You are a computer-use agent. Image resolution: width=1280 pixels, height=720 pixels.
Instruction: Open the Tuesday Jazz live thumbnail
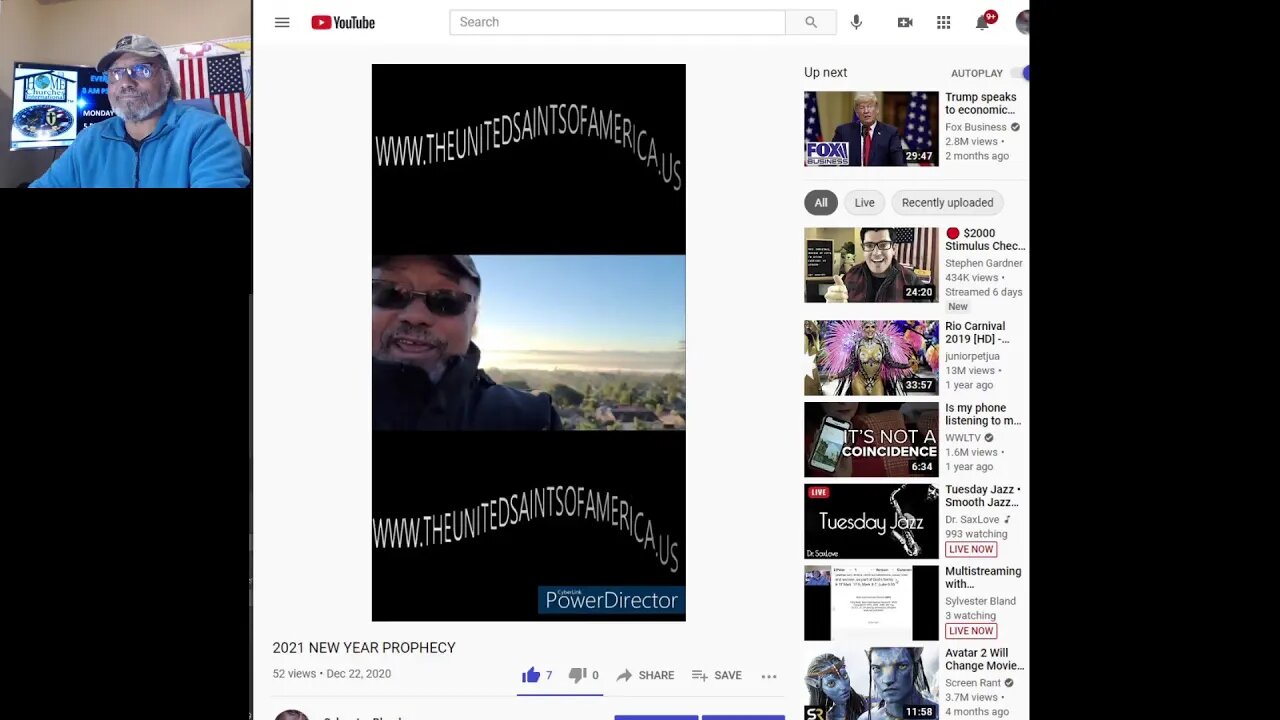pos(871,522)
